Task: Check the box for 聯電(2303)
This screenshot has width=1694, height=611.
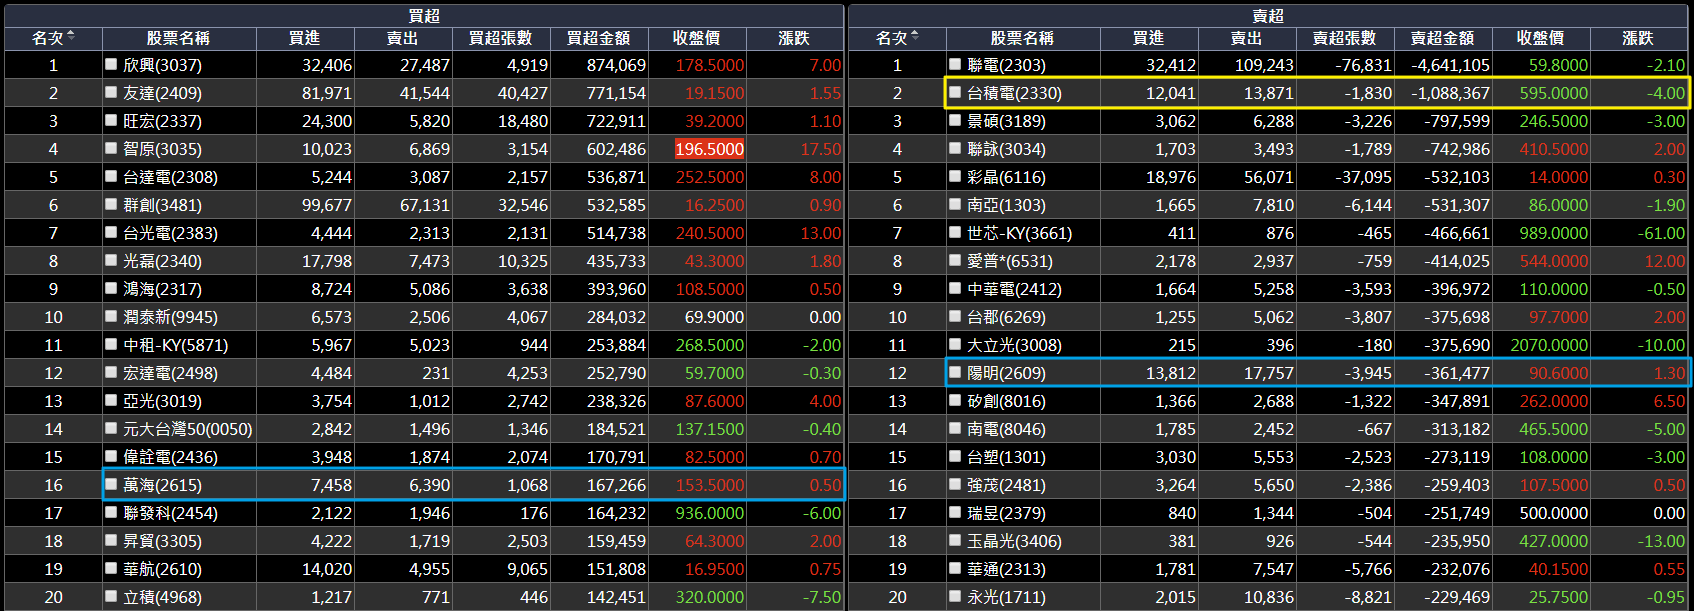Action: click(955, 64)
